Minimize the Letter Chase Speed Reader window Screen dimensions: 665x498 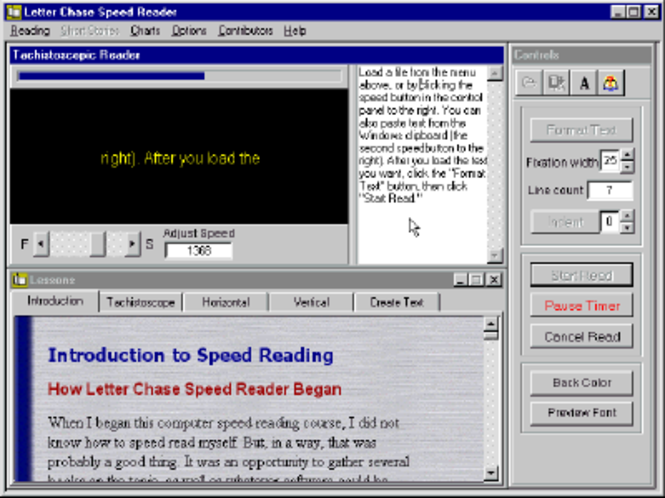[x=618, y=12]
